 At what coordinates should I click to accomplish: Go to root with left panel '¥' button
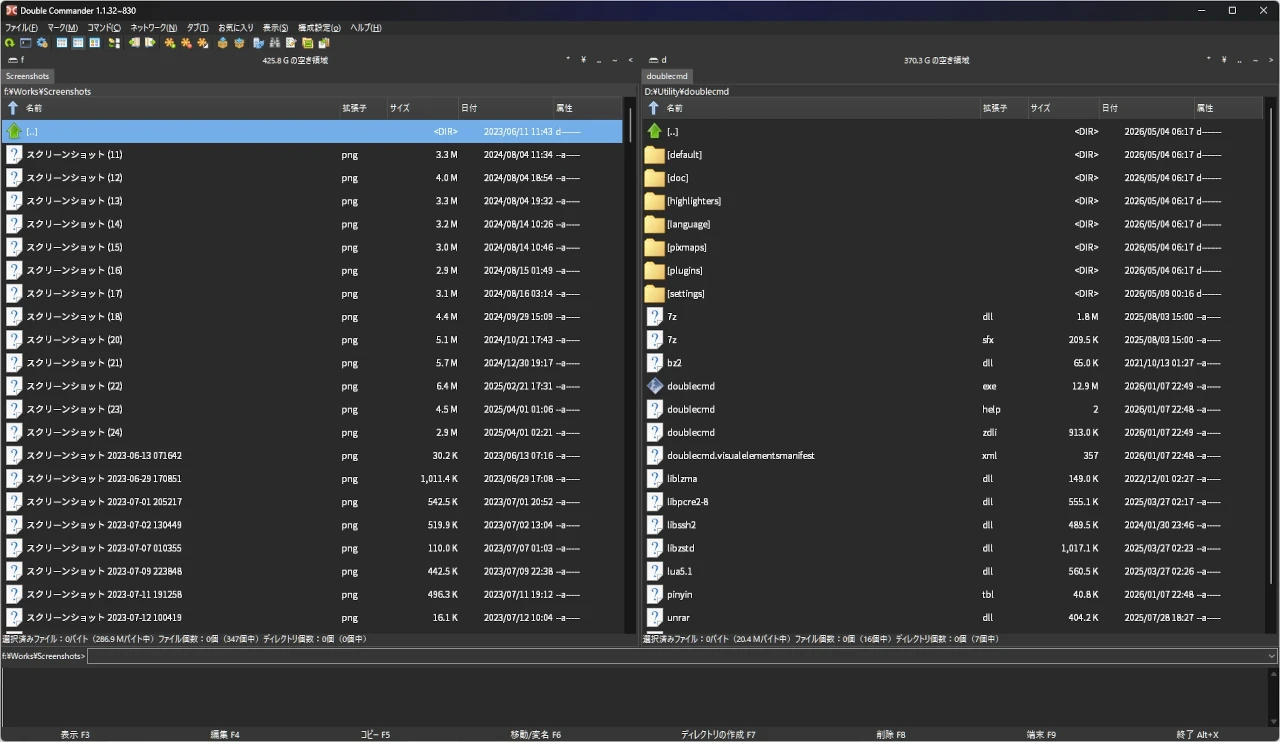click(x=583, y=60)
